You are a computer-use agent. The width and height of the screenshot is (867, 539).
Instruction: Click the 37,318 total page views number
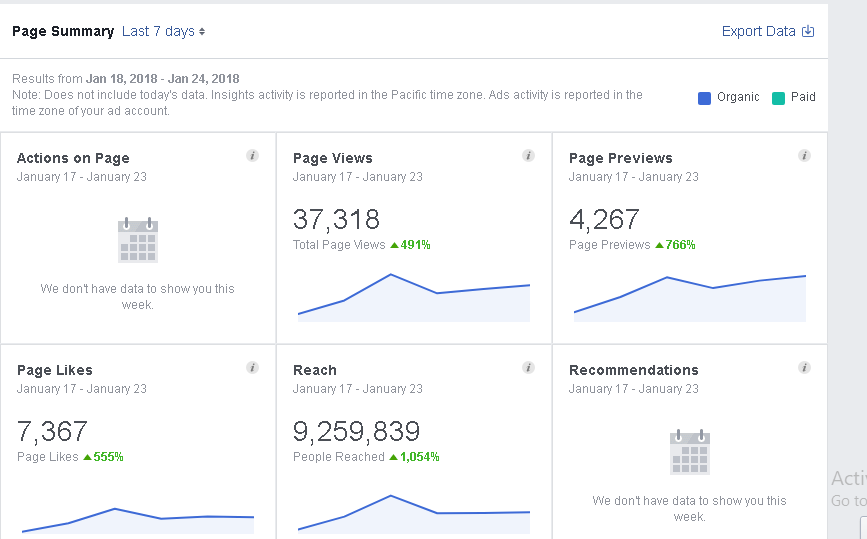point(336,219)
